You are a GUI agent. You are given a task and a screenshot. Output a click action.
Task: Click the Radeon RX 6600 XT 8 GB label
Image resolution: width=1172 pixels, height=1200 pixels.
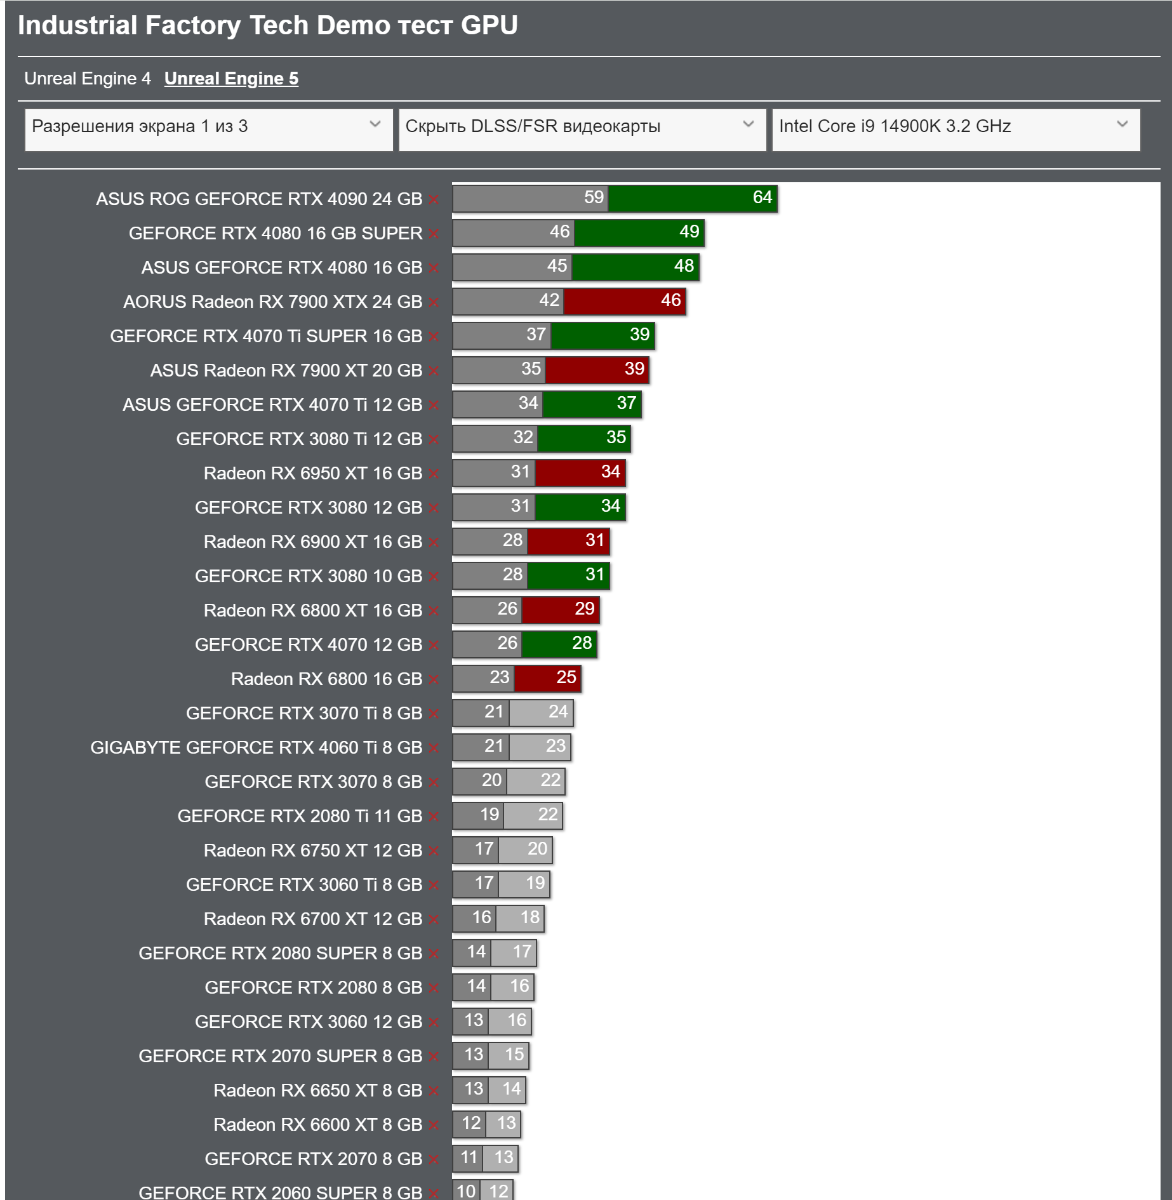[x=318, y=1125]
